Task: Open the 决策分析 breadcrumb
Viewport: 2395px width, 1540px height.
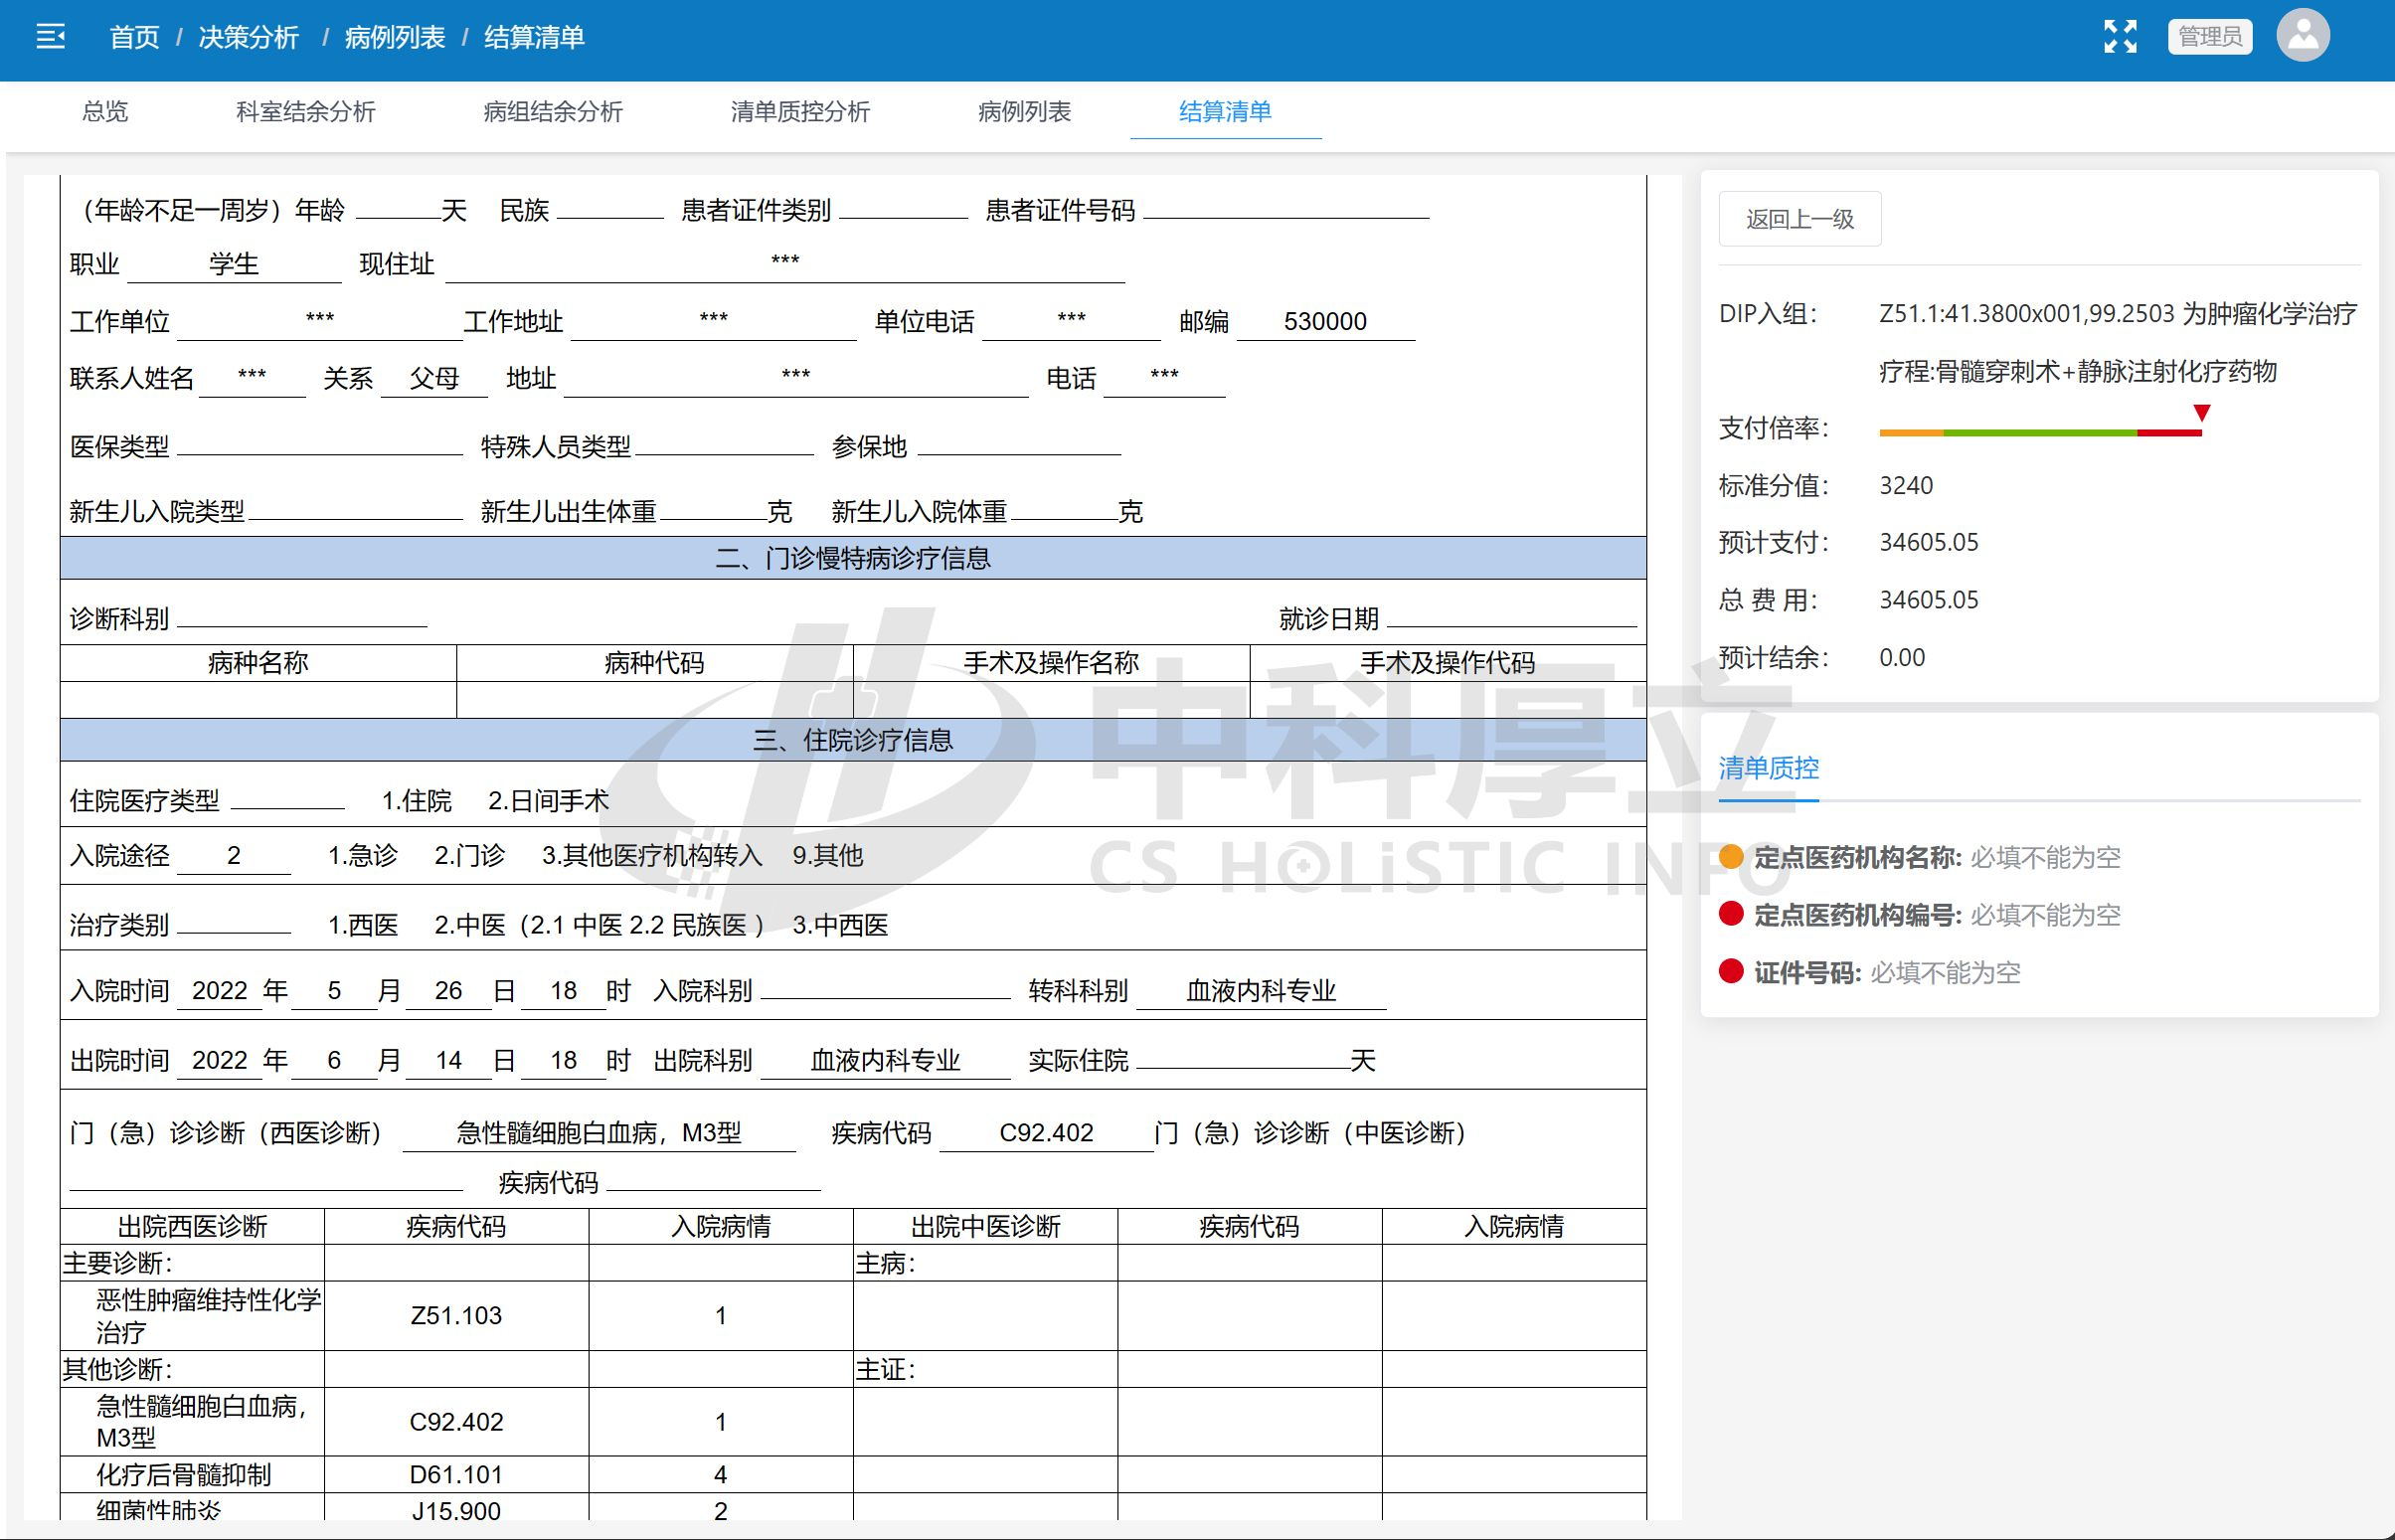Action: 249,38
